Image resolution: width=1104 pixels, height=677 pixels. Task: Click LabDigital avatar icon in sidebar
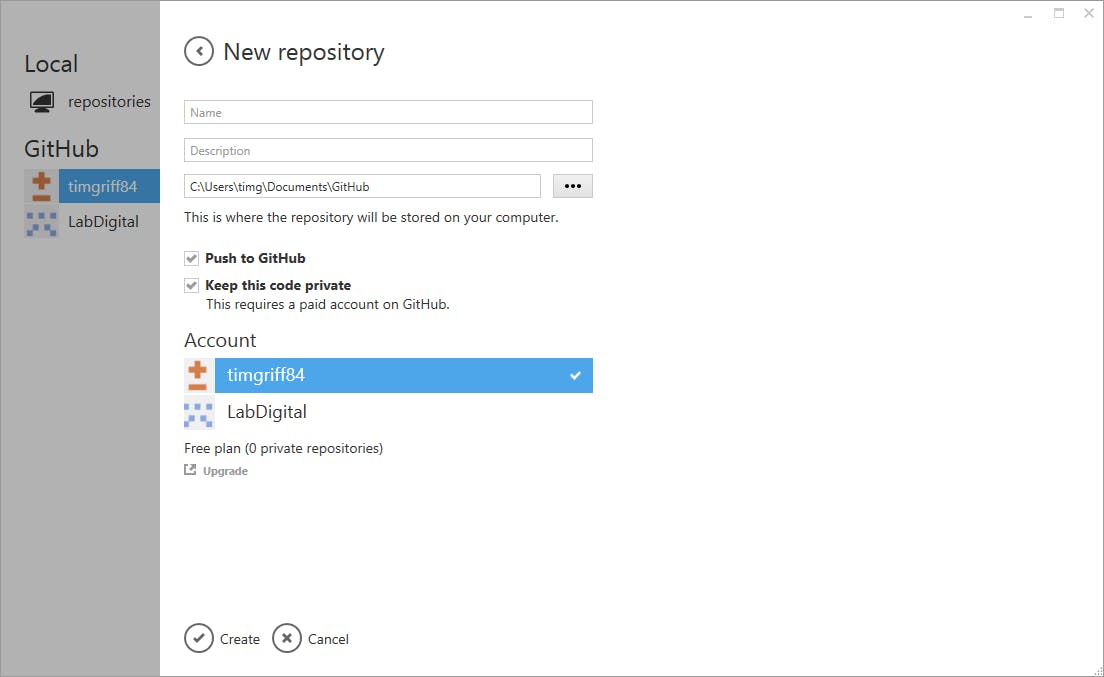pos(42,222)
